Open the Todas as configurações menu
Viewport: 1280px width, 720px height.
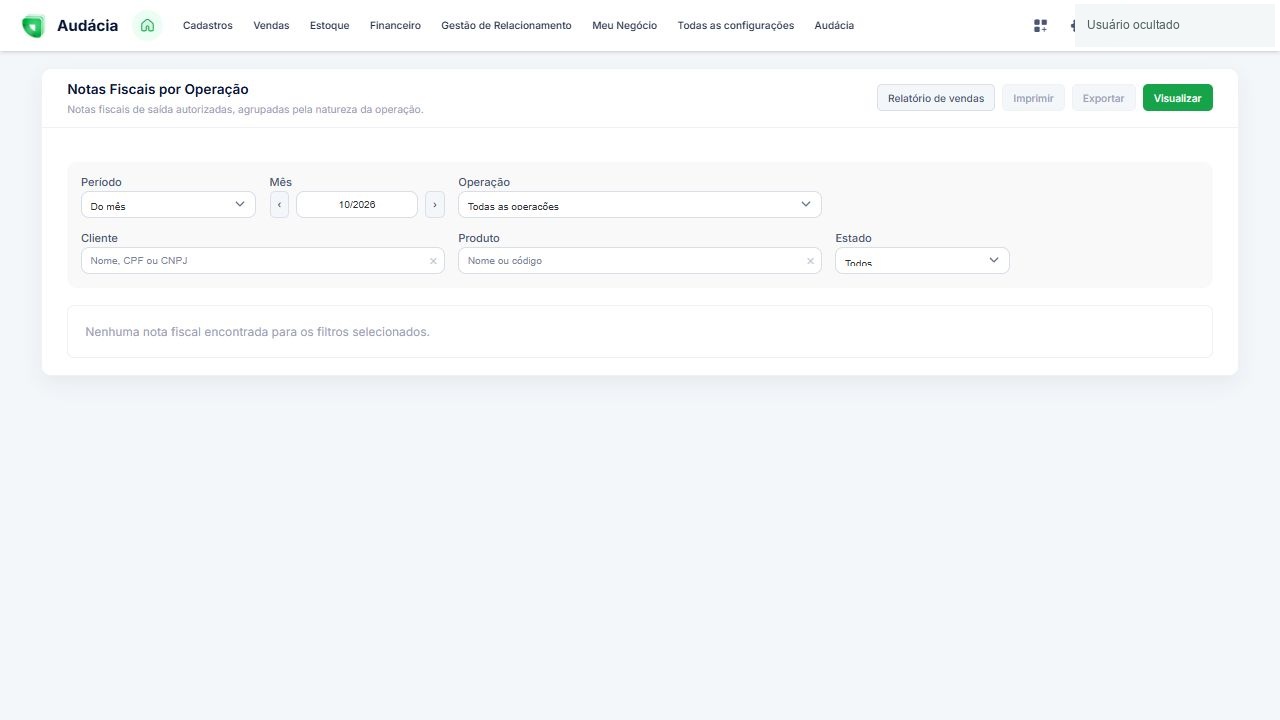736,26
